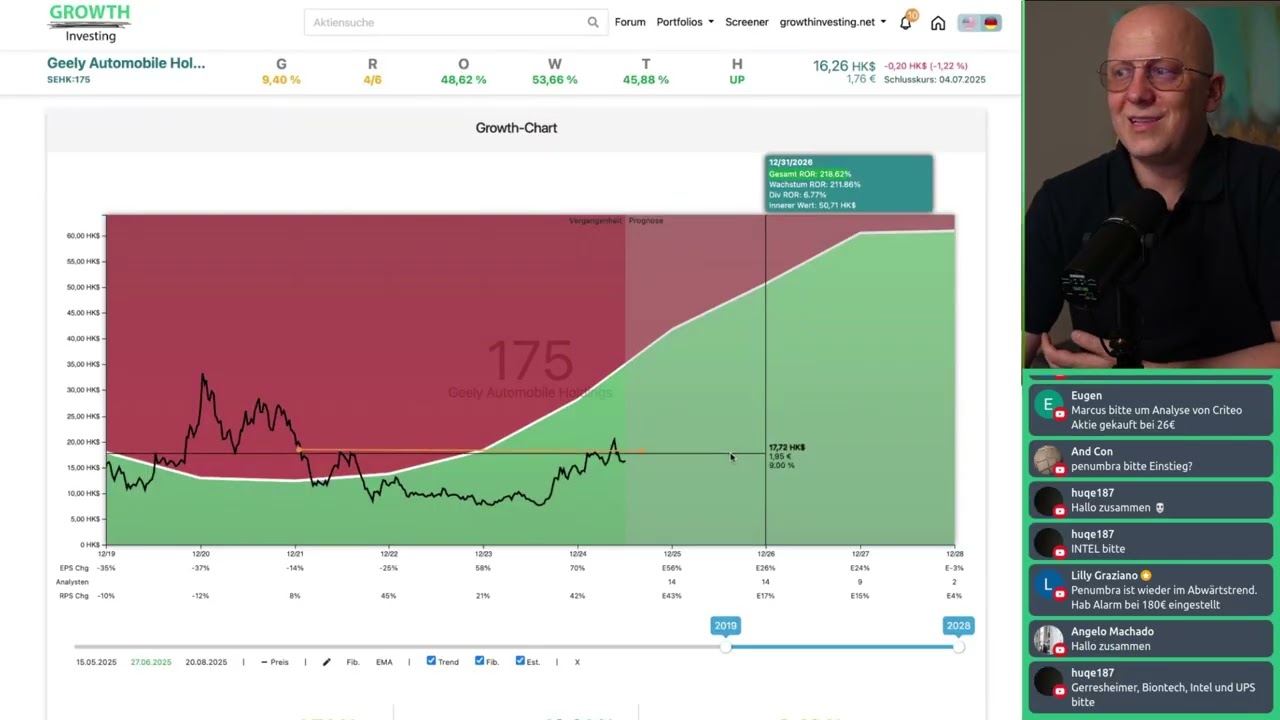This screenshot has height=720, width=1280.
Task: Click Schlusskurs: 04.07.2025 text
Action: 934,79
